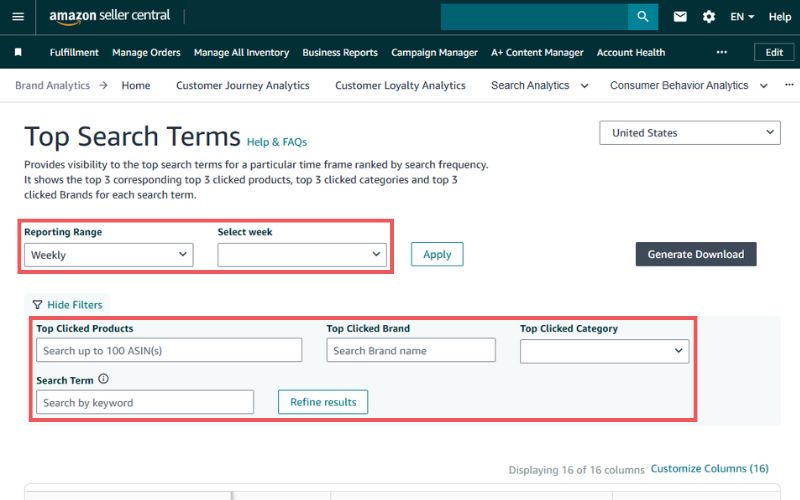Screen dimensions: 800x500
Task: Click the Search by keyword field
Action: click(145, 402)
